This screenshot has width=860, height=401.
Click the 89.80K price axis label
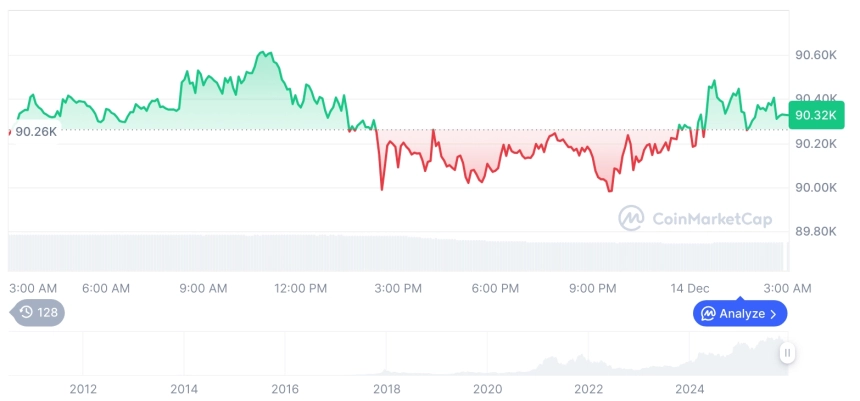814,231
